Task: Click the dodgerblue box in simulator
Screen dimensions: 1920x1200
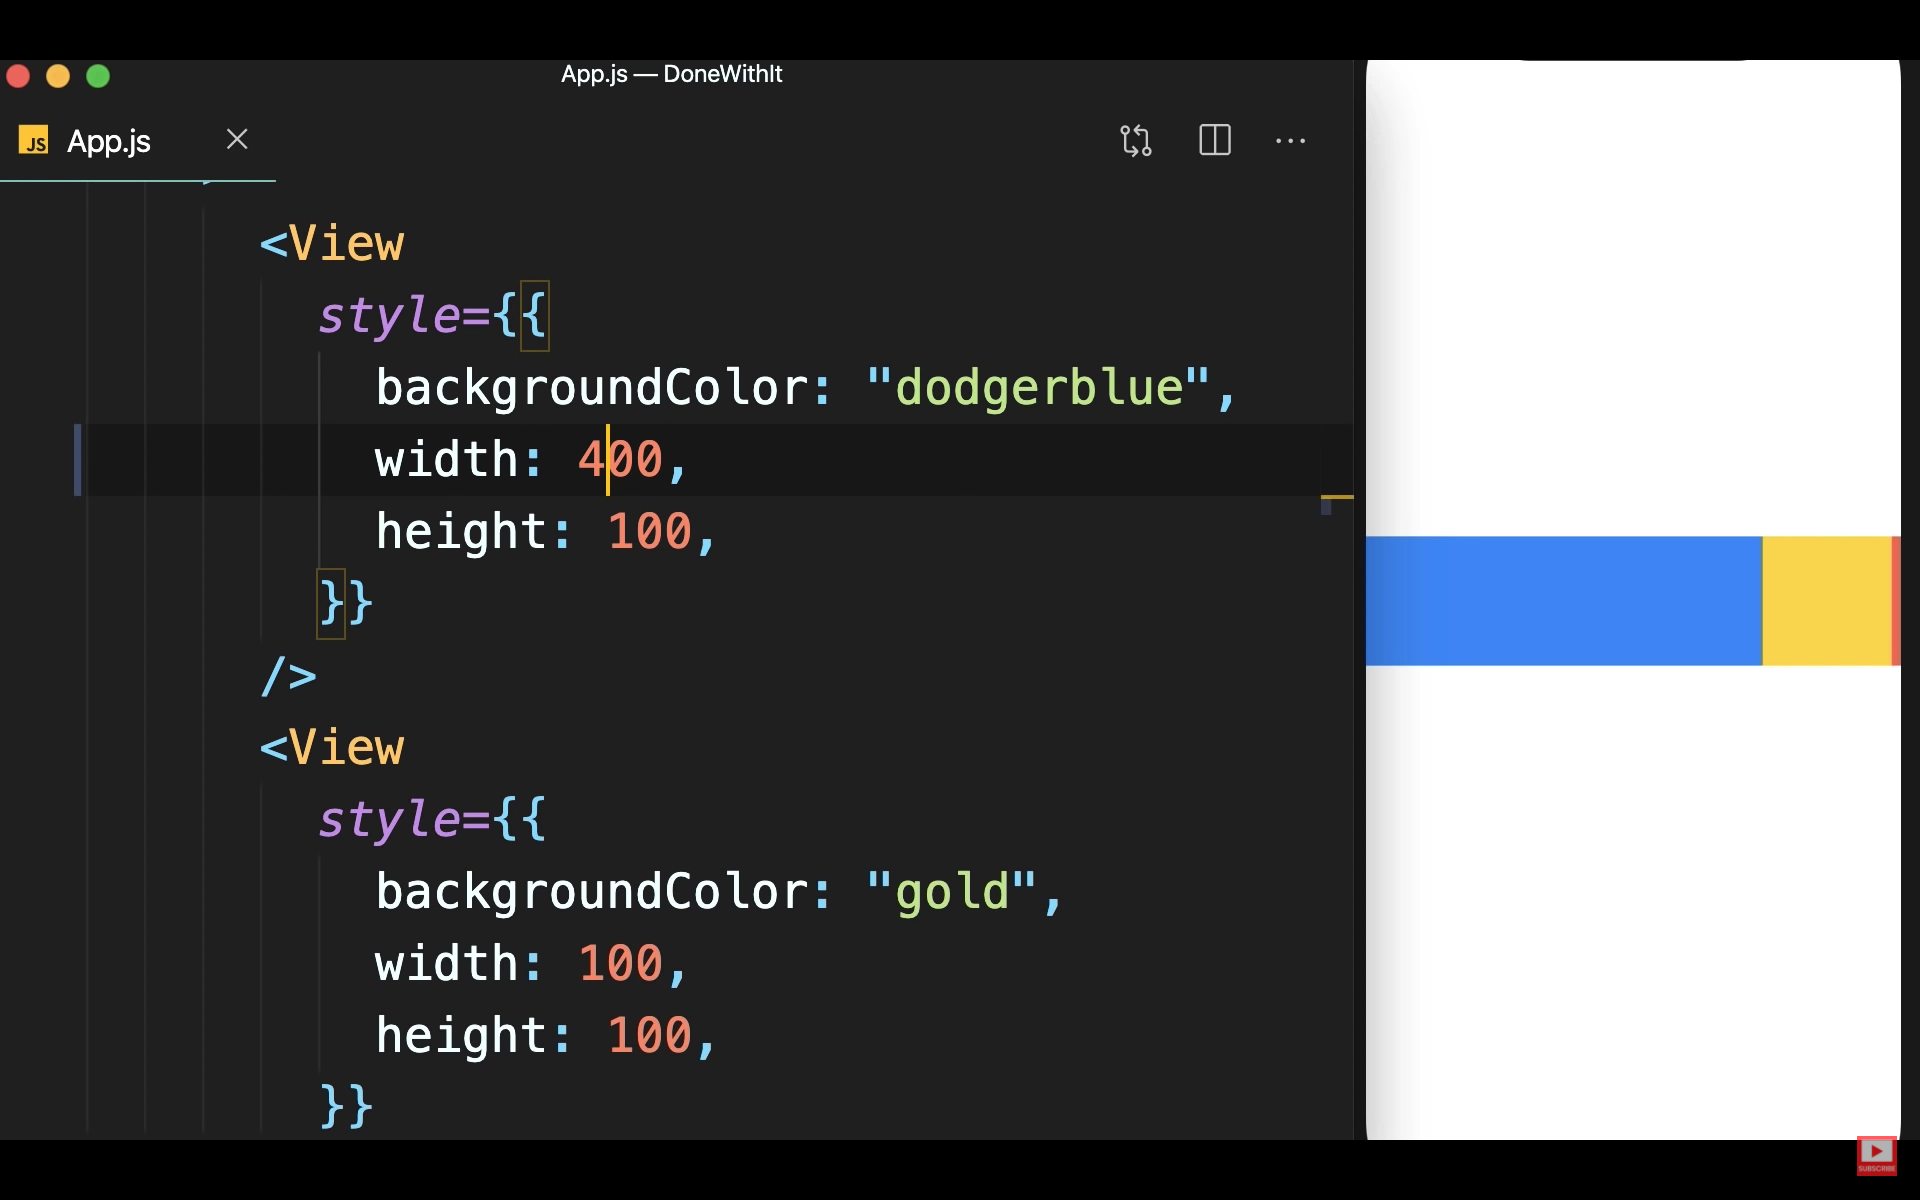Action: tap(1563, 600)
